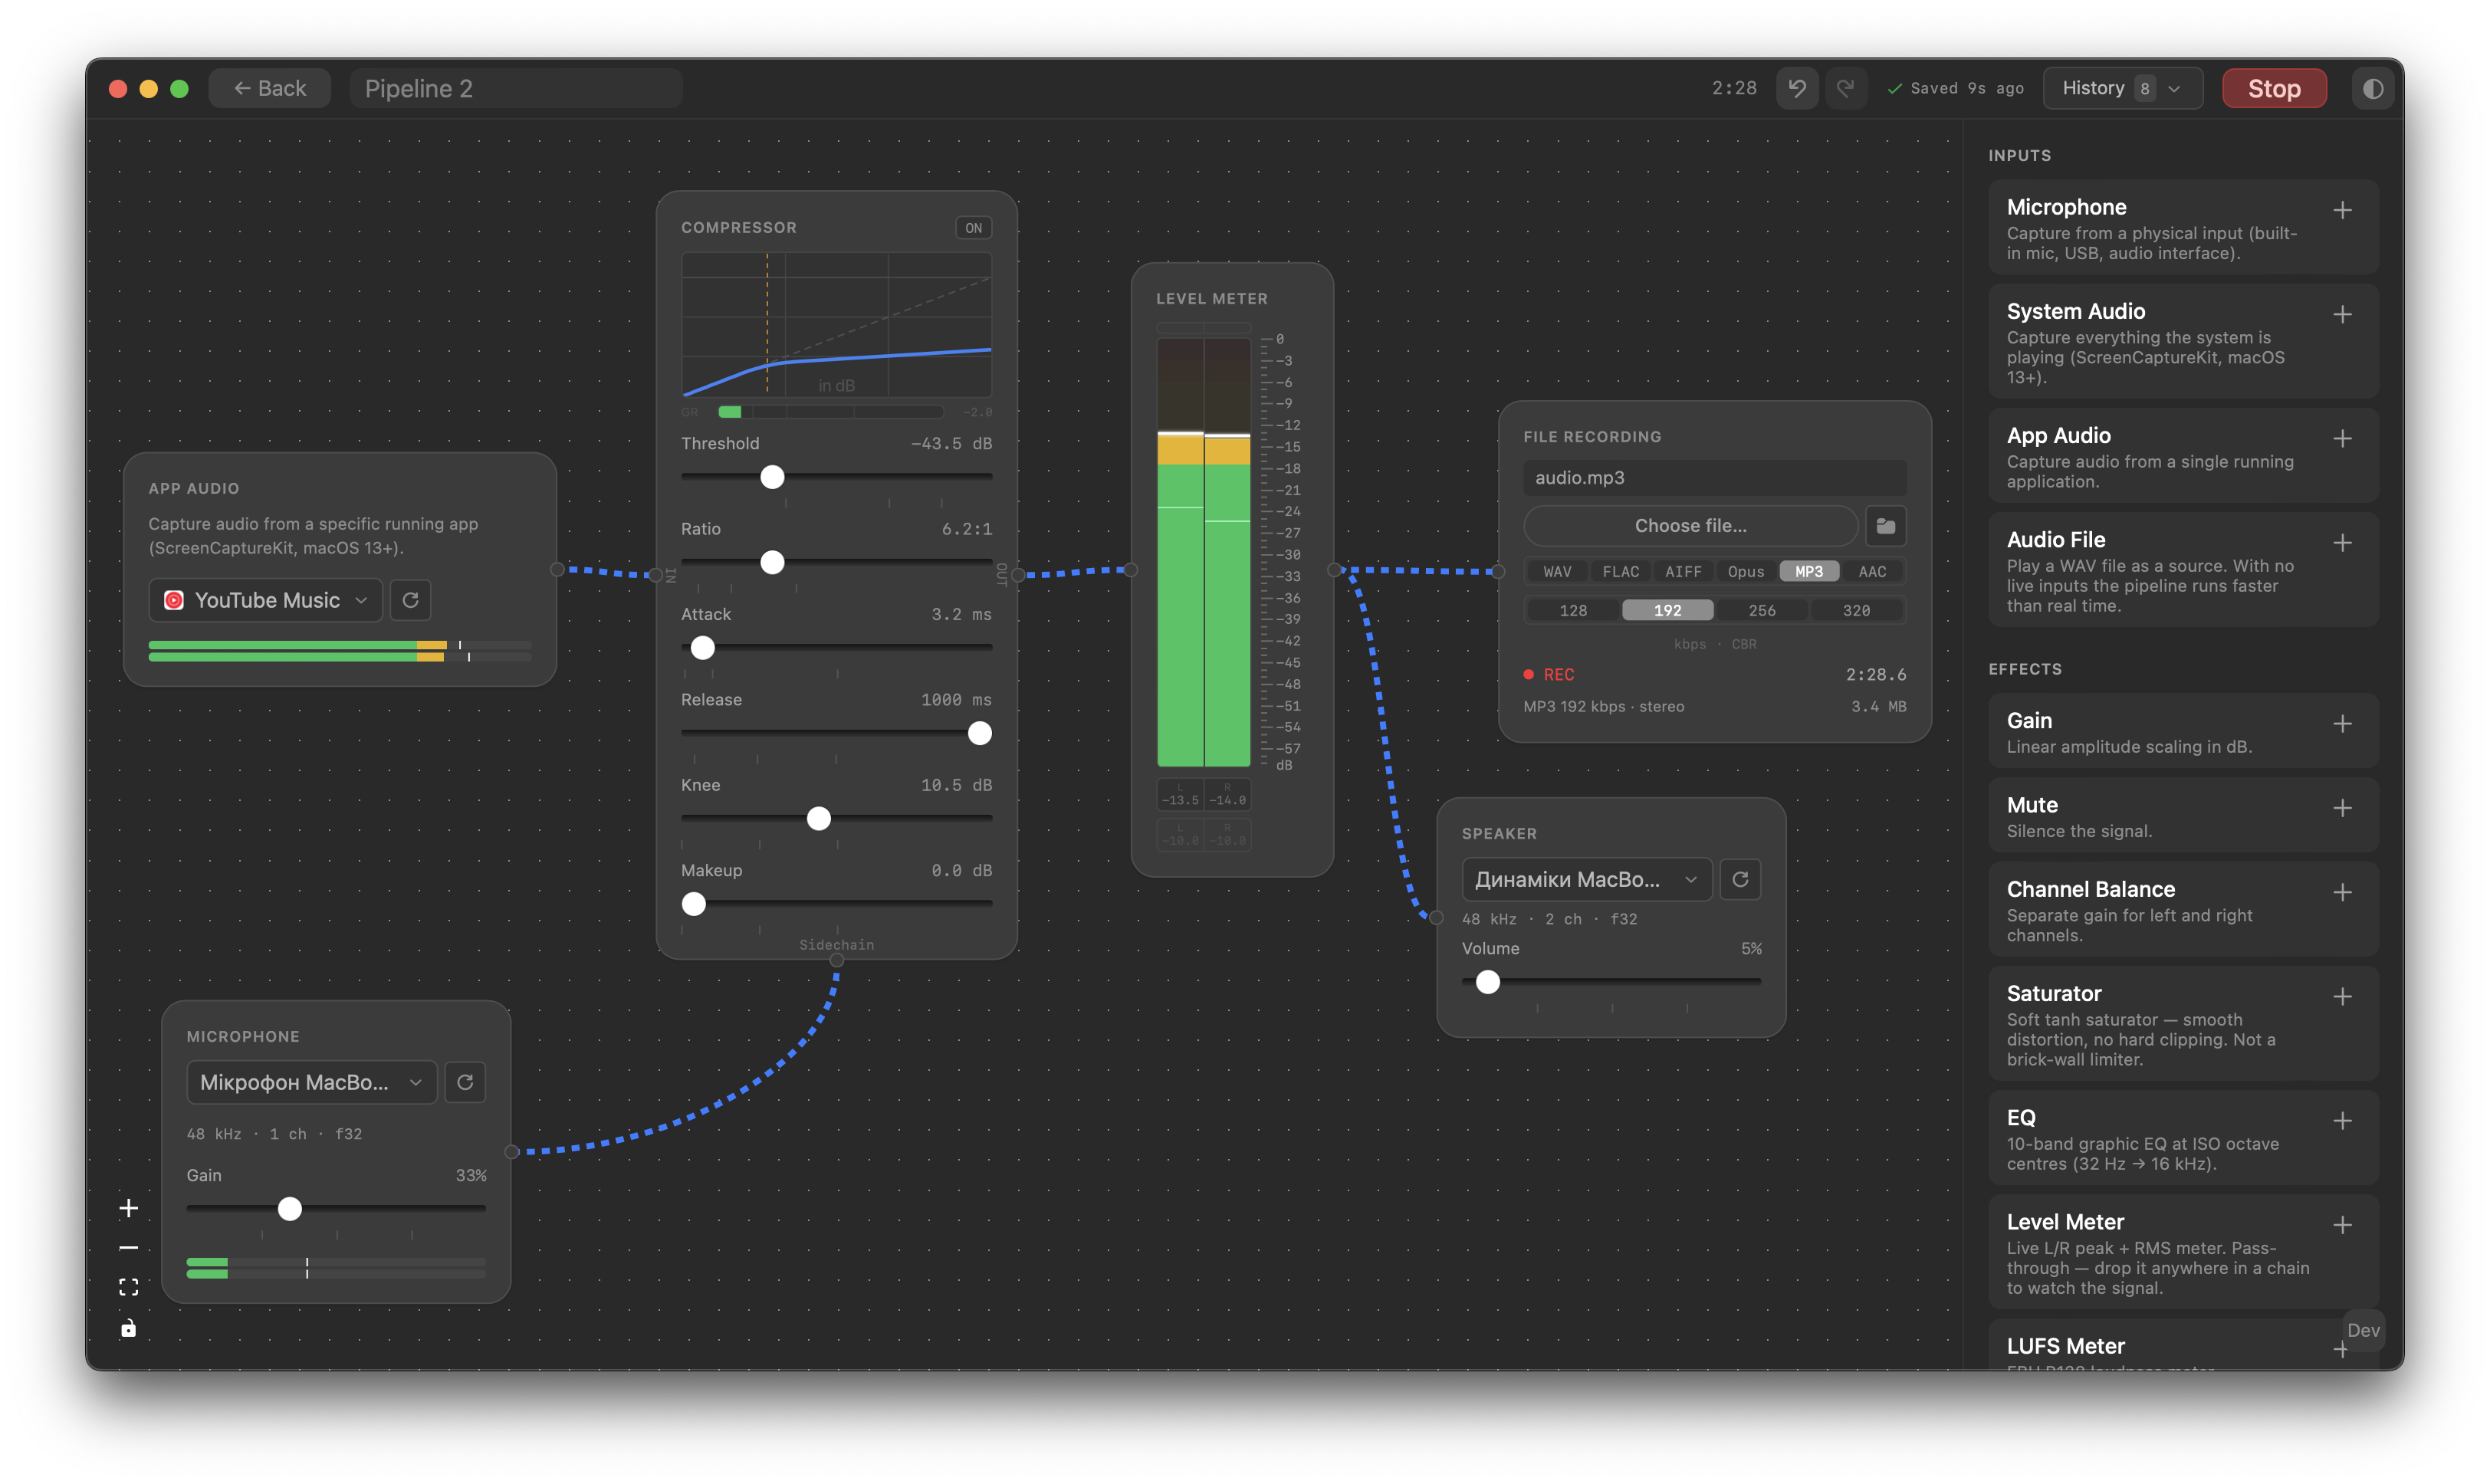Go Back to previous screen
The width and height of the screenshot is (2490, 1484).
tap(270, 88)
